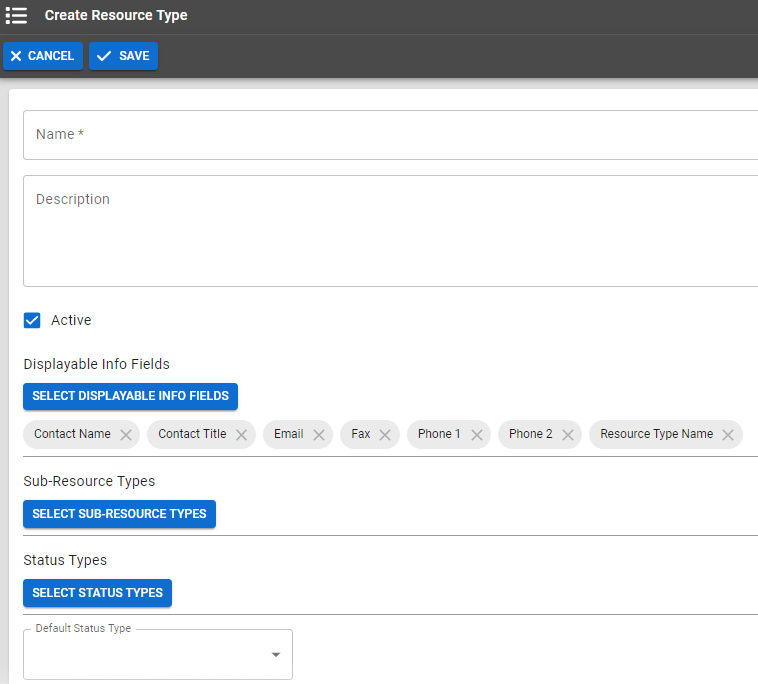
Task: Remove the Email chip
Action: coord(319,435)
